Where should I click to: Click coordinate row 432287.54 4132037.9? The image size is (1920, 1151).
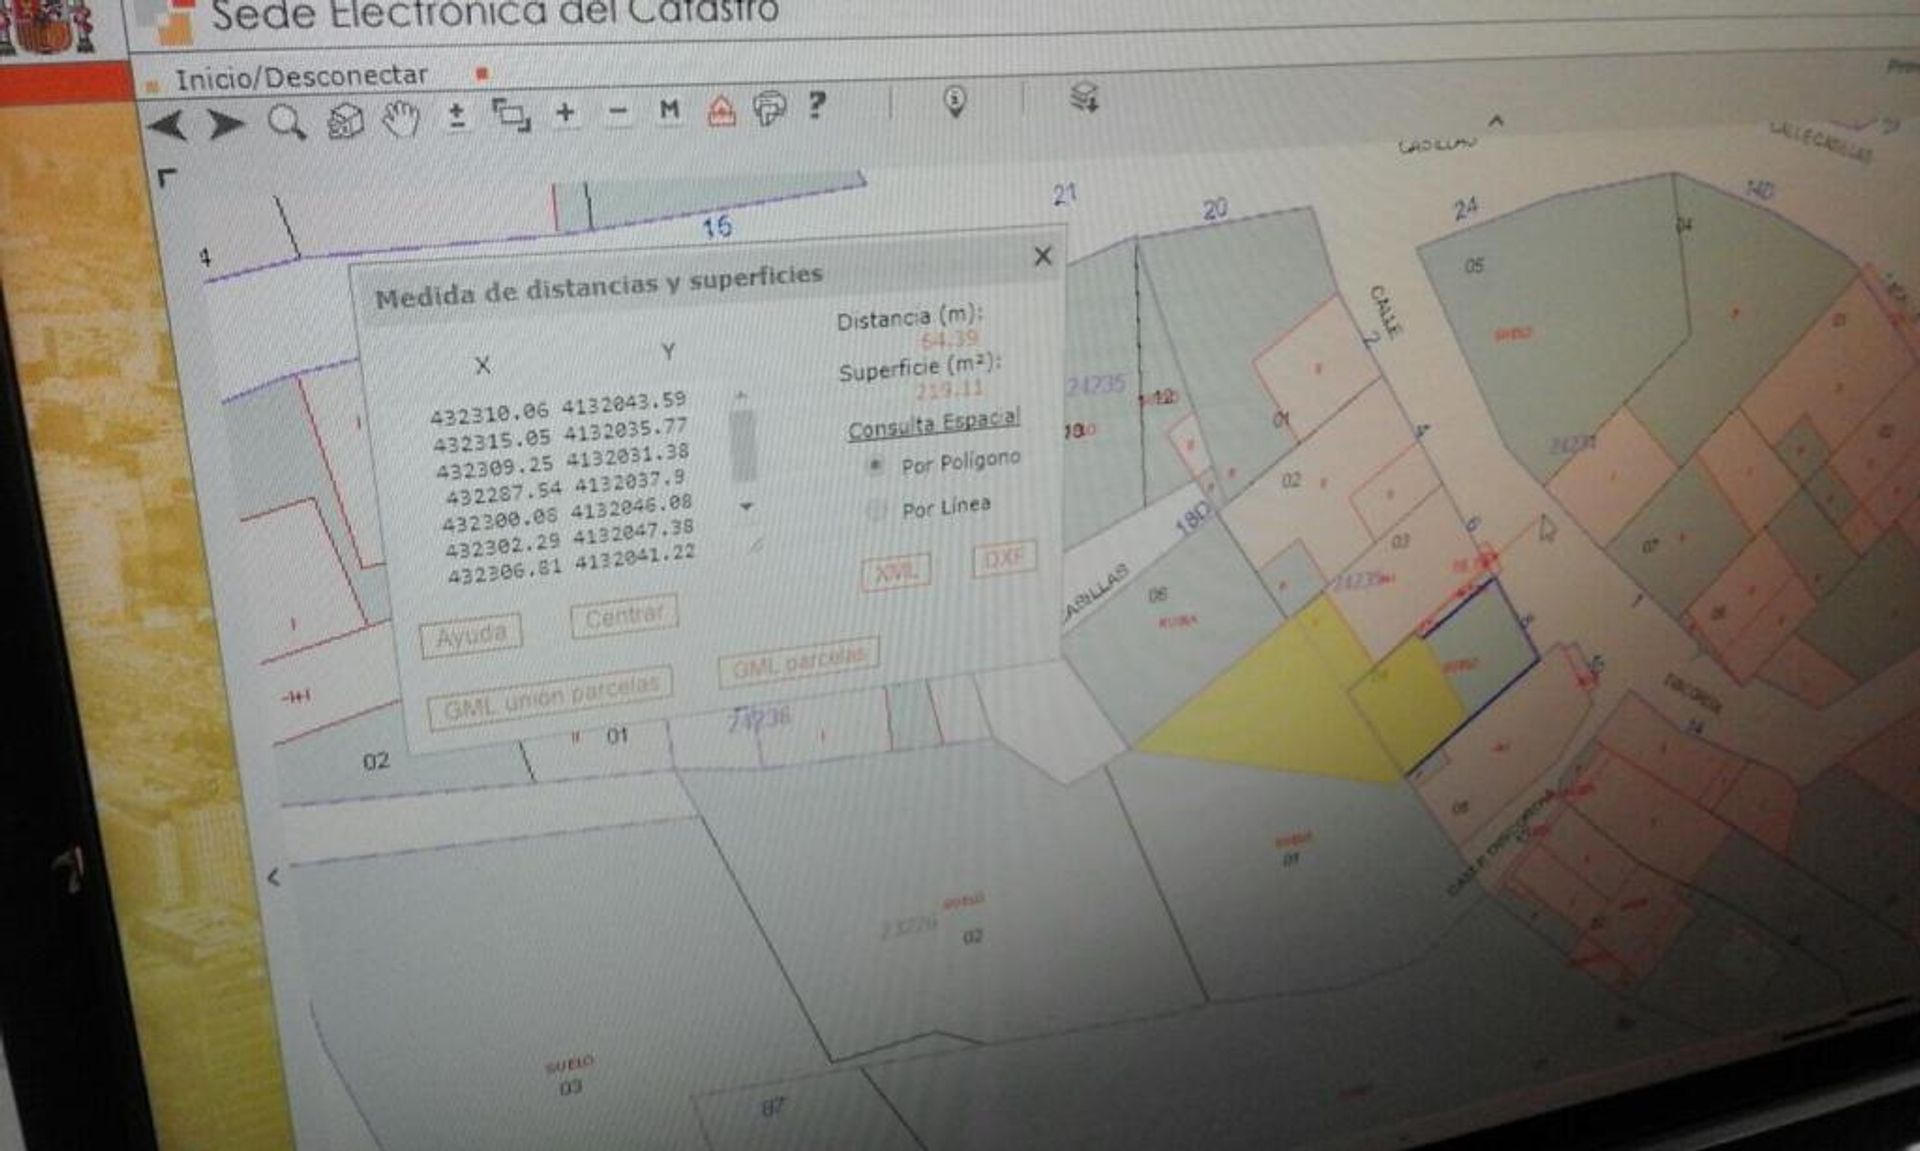565,487
